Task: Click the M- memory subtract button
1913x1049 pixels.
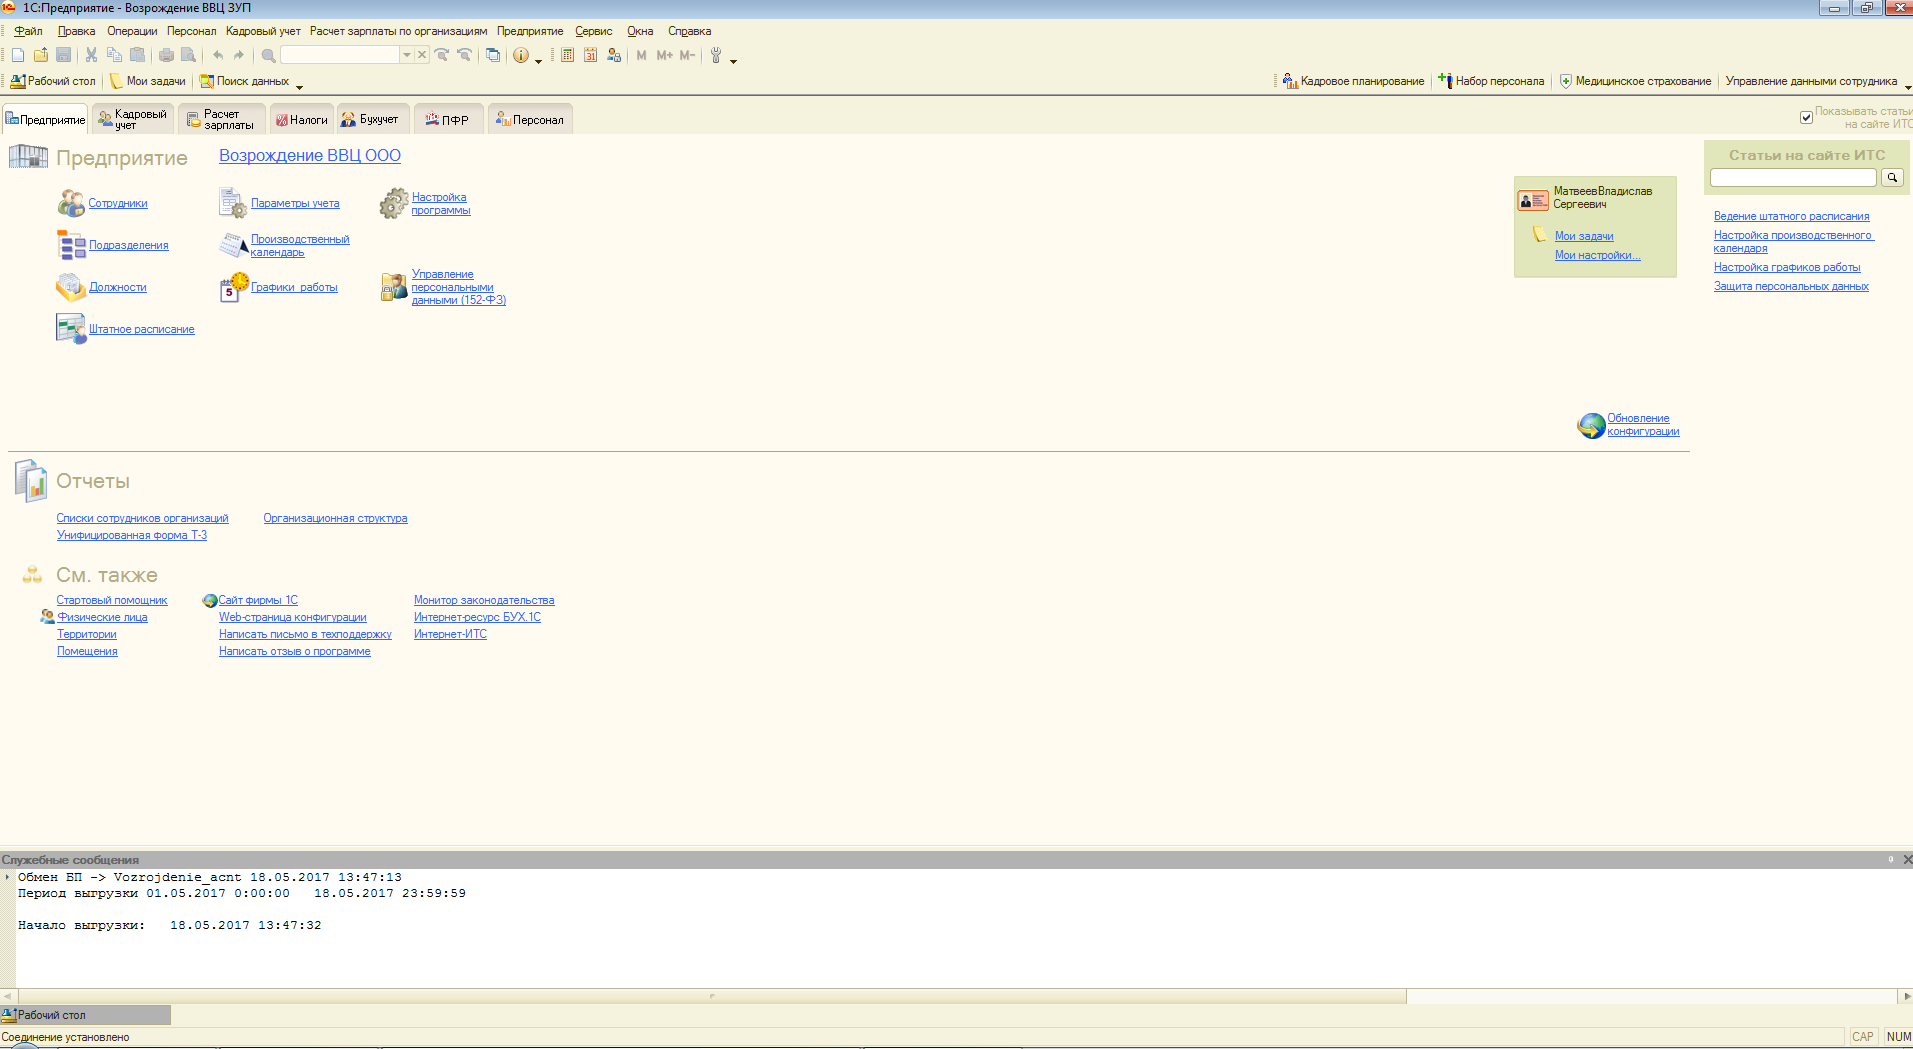Action: coord(687,55)
